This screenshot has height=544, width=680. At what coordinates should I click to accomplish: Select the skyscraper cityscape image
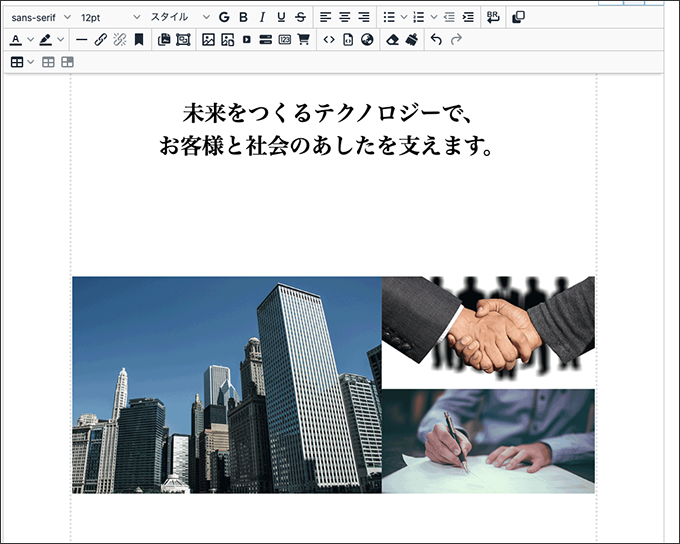point(227,385)
